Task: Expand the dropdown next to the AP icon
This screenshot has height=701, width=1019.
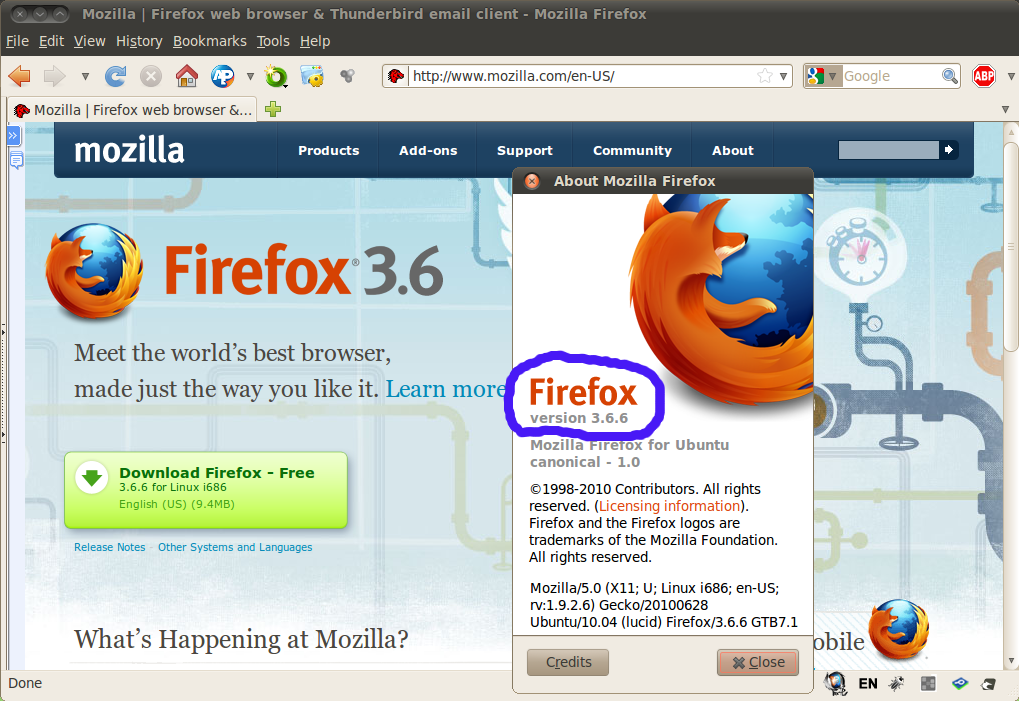Action: pos(250,77)
